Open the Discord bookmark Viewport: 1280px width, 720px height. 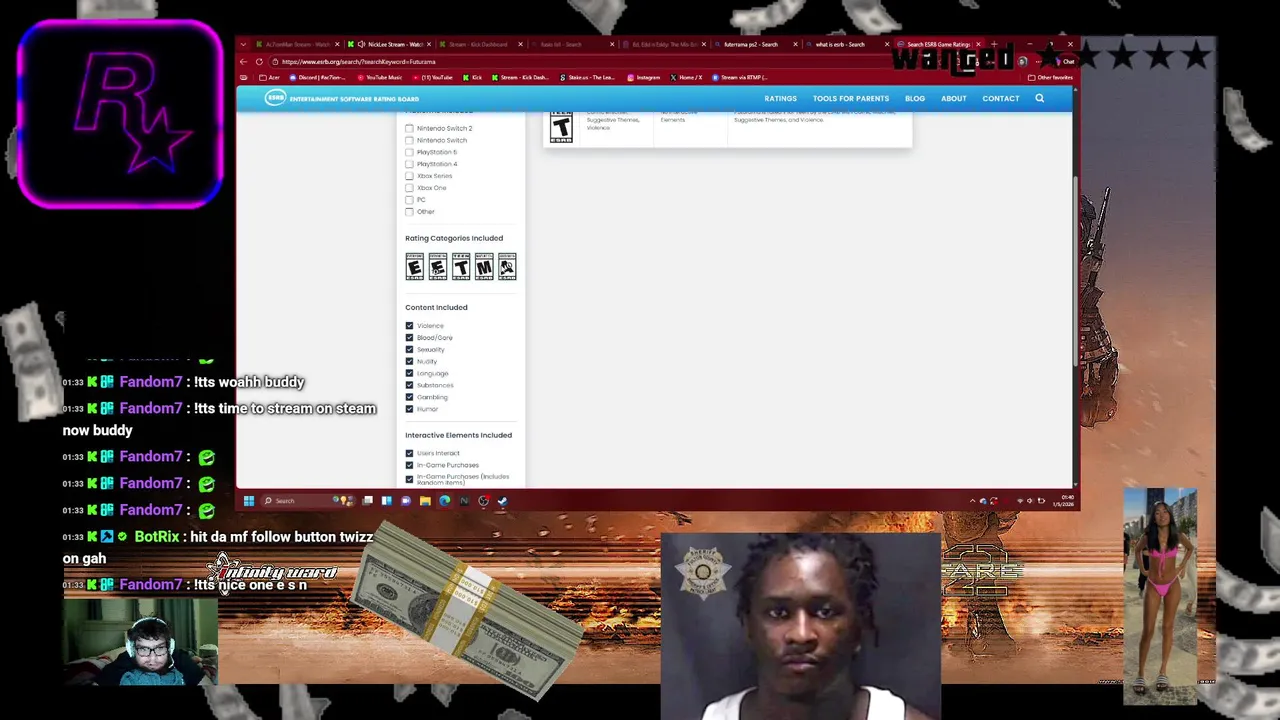[x=317, y=77]
